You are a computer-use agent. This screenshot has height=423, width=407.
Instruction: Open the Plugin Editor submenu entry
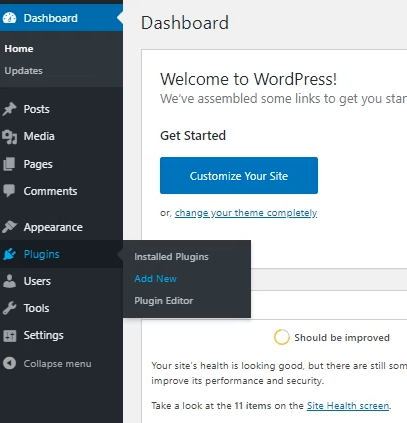[x=163, y=301]
